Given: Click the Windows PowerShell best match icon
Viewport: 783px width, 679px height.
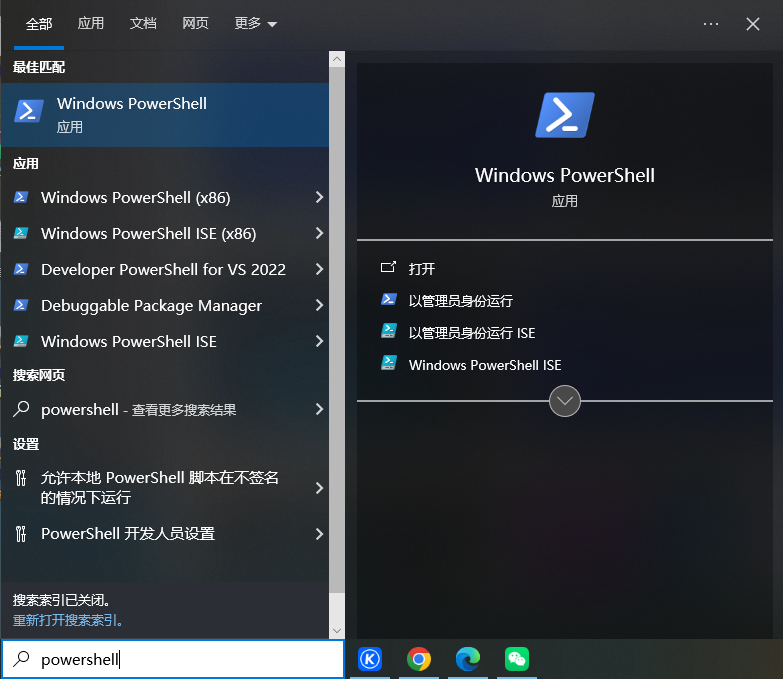Looking at the screenshot, I should [29, 112].
